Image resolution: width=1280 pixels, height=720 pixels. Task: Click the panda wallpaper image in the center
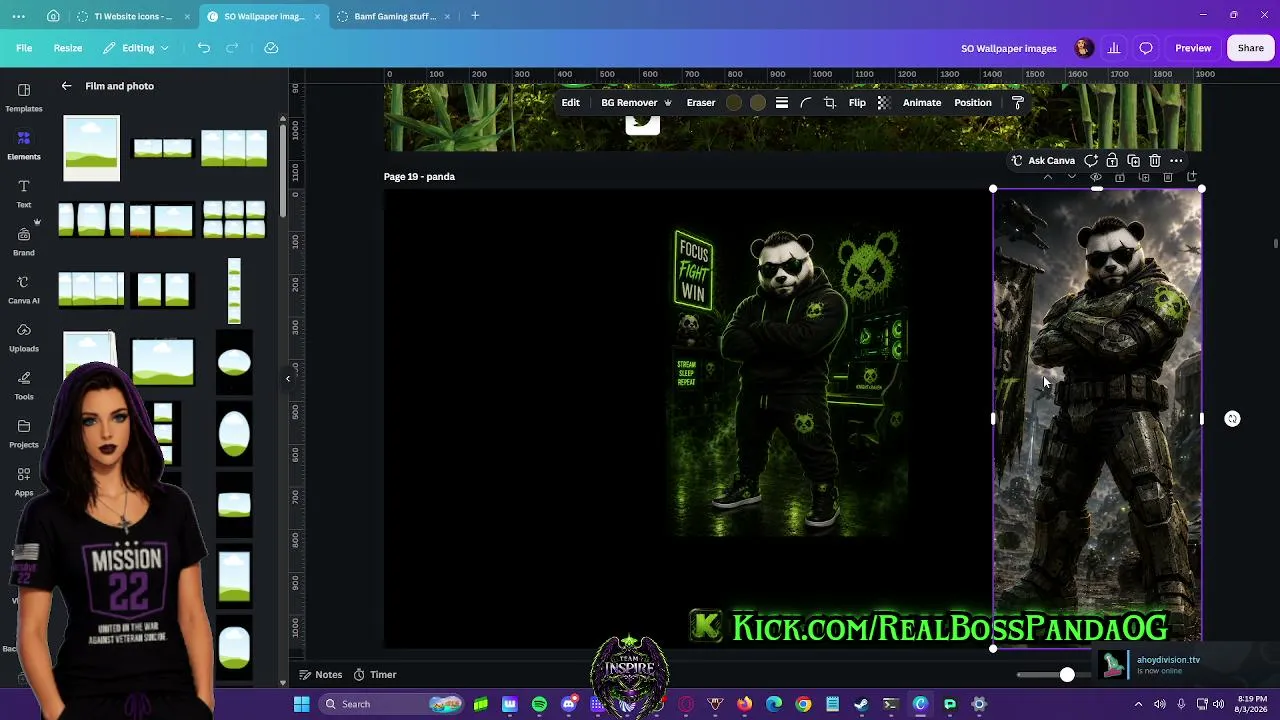pyautogui.click(x=789, y=381)
